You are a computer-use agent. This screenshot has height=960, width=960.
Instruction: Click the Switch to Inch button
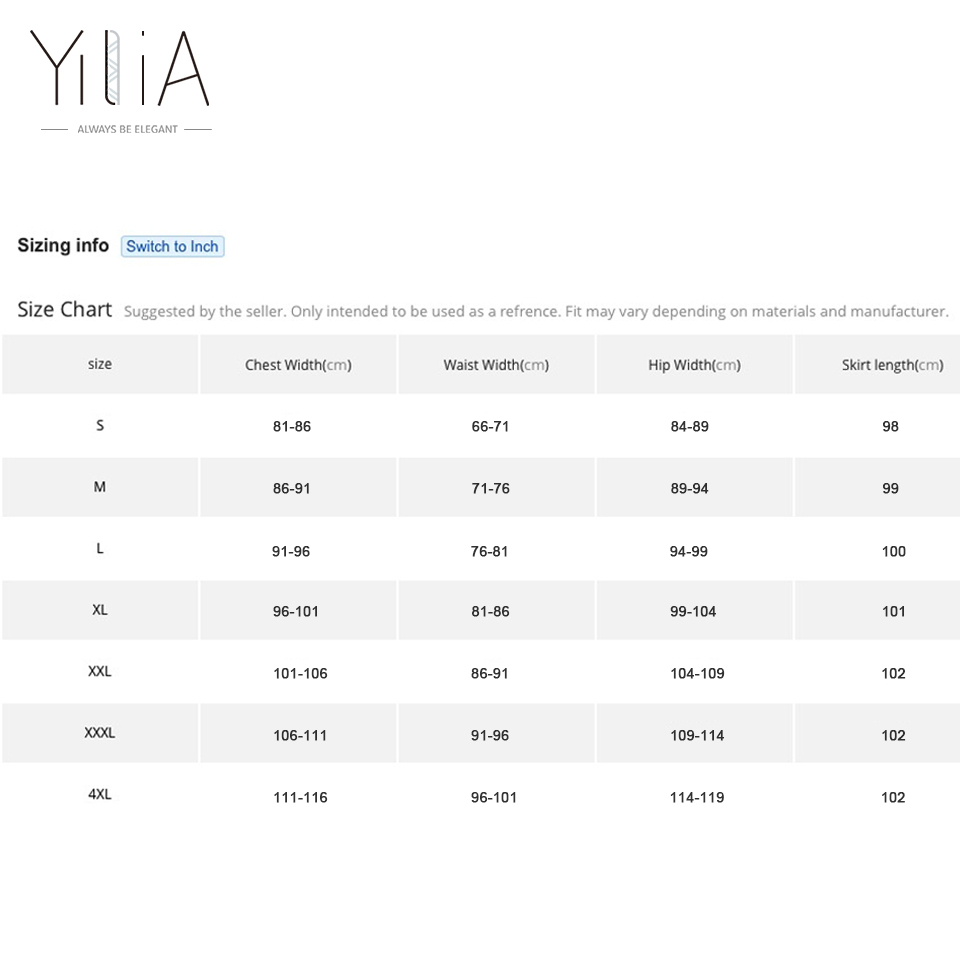pos(172,246)
